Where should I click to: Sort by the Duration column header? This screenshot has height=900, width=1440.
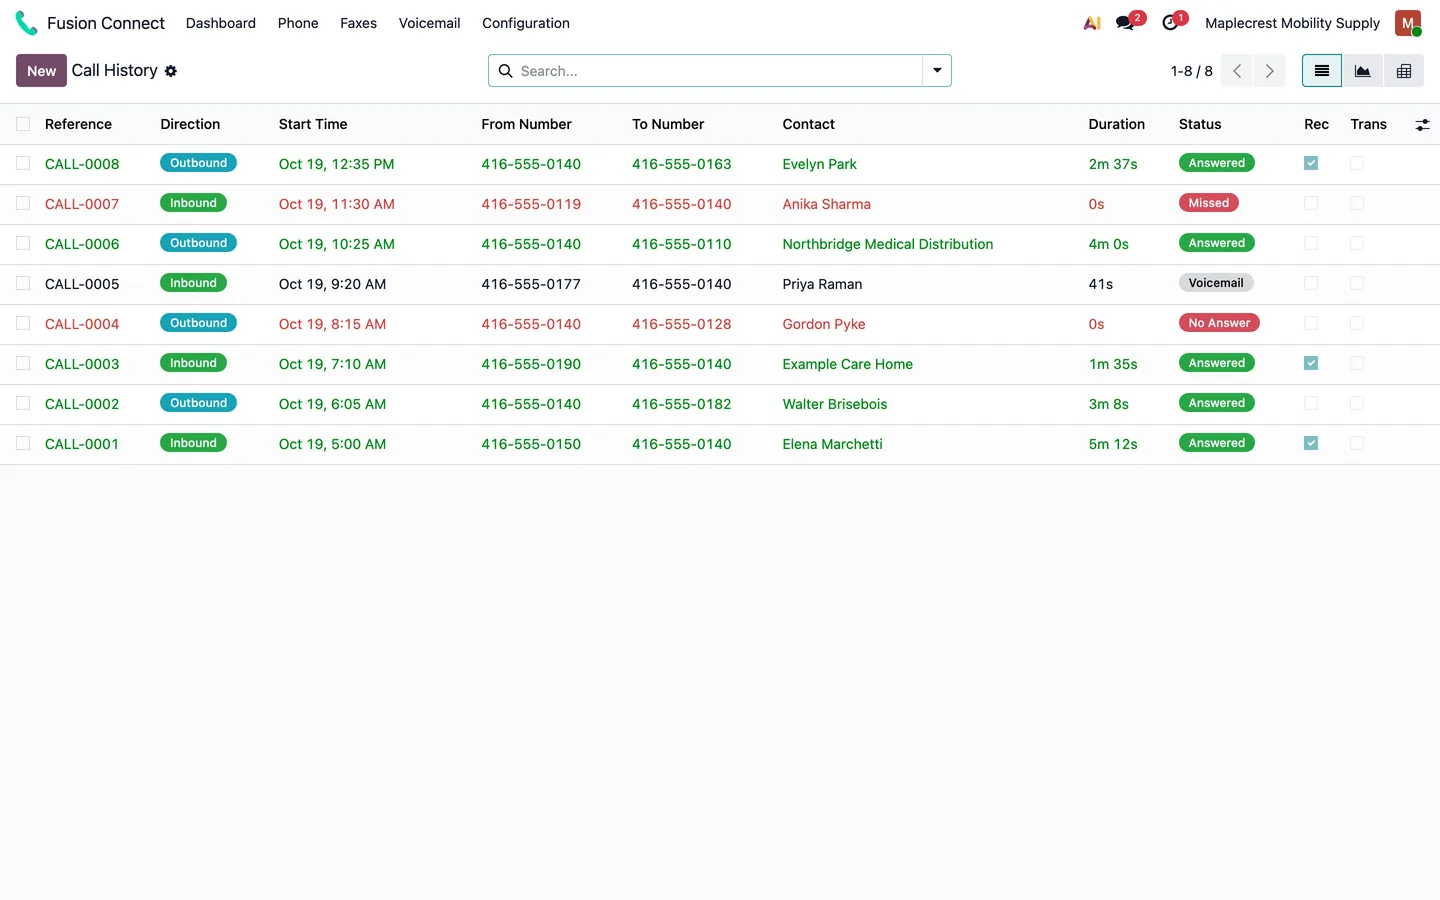click(1116, 124)
